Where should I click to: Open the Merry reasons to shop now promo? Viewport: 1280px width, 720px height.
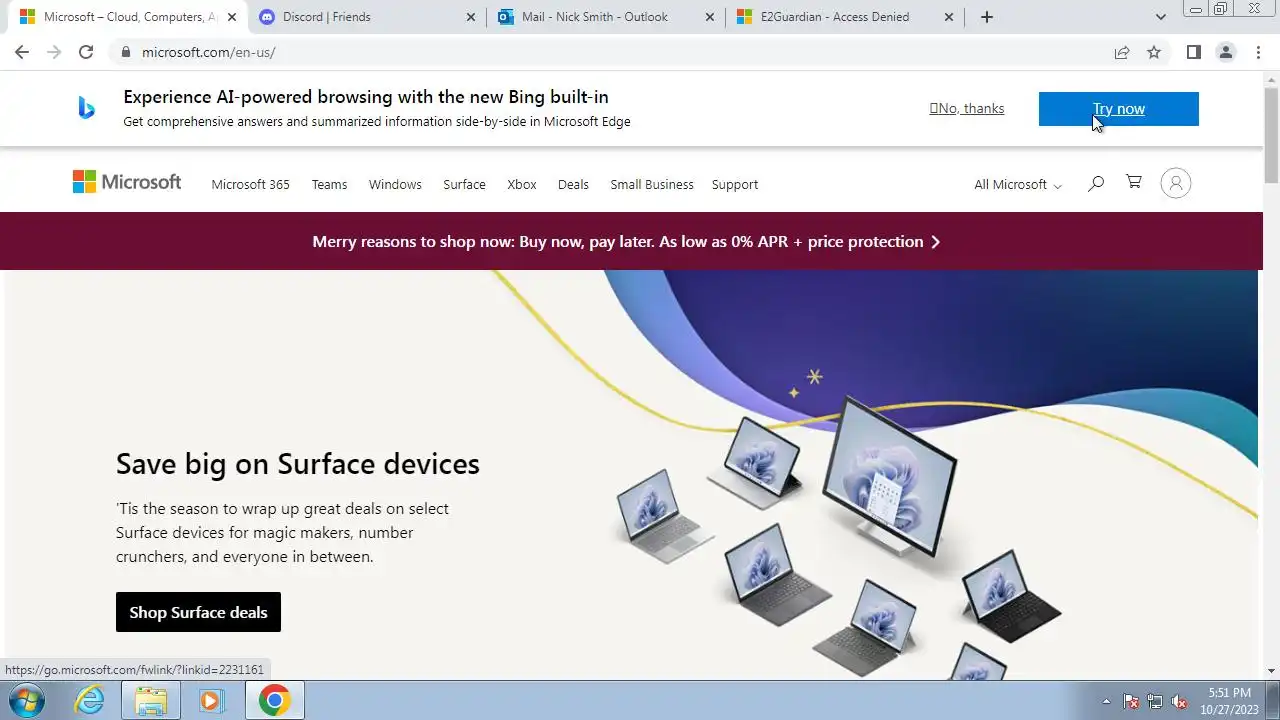(x=626, y=241)
